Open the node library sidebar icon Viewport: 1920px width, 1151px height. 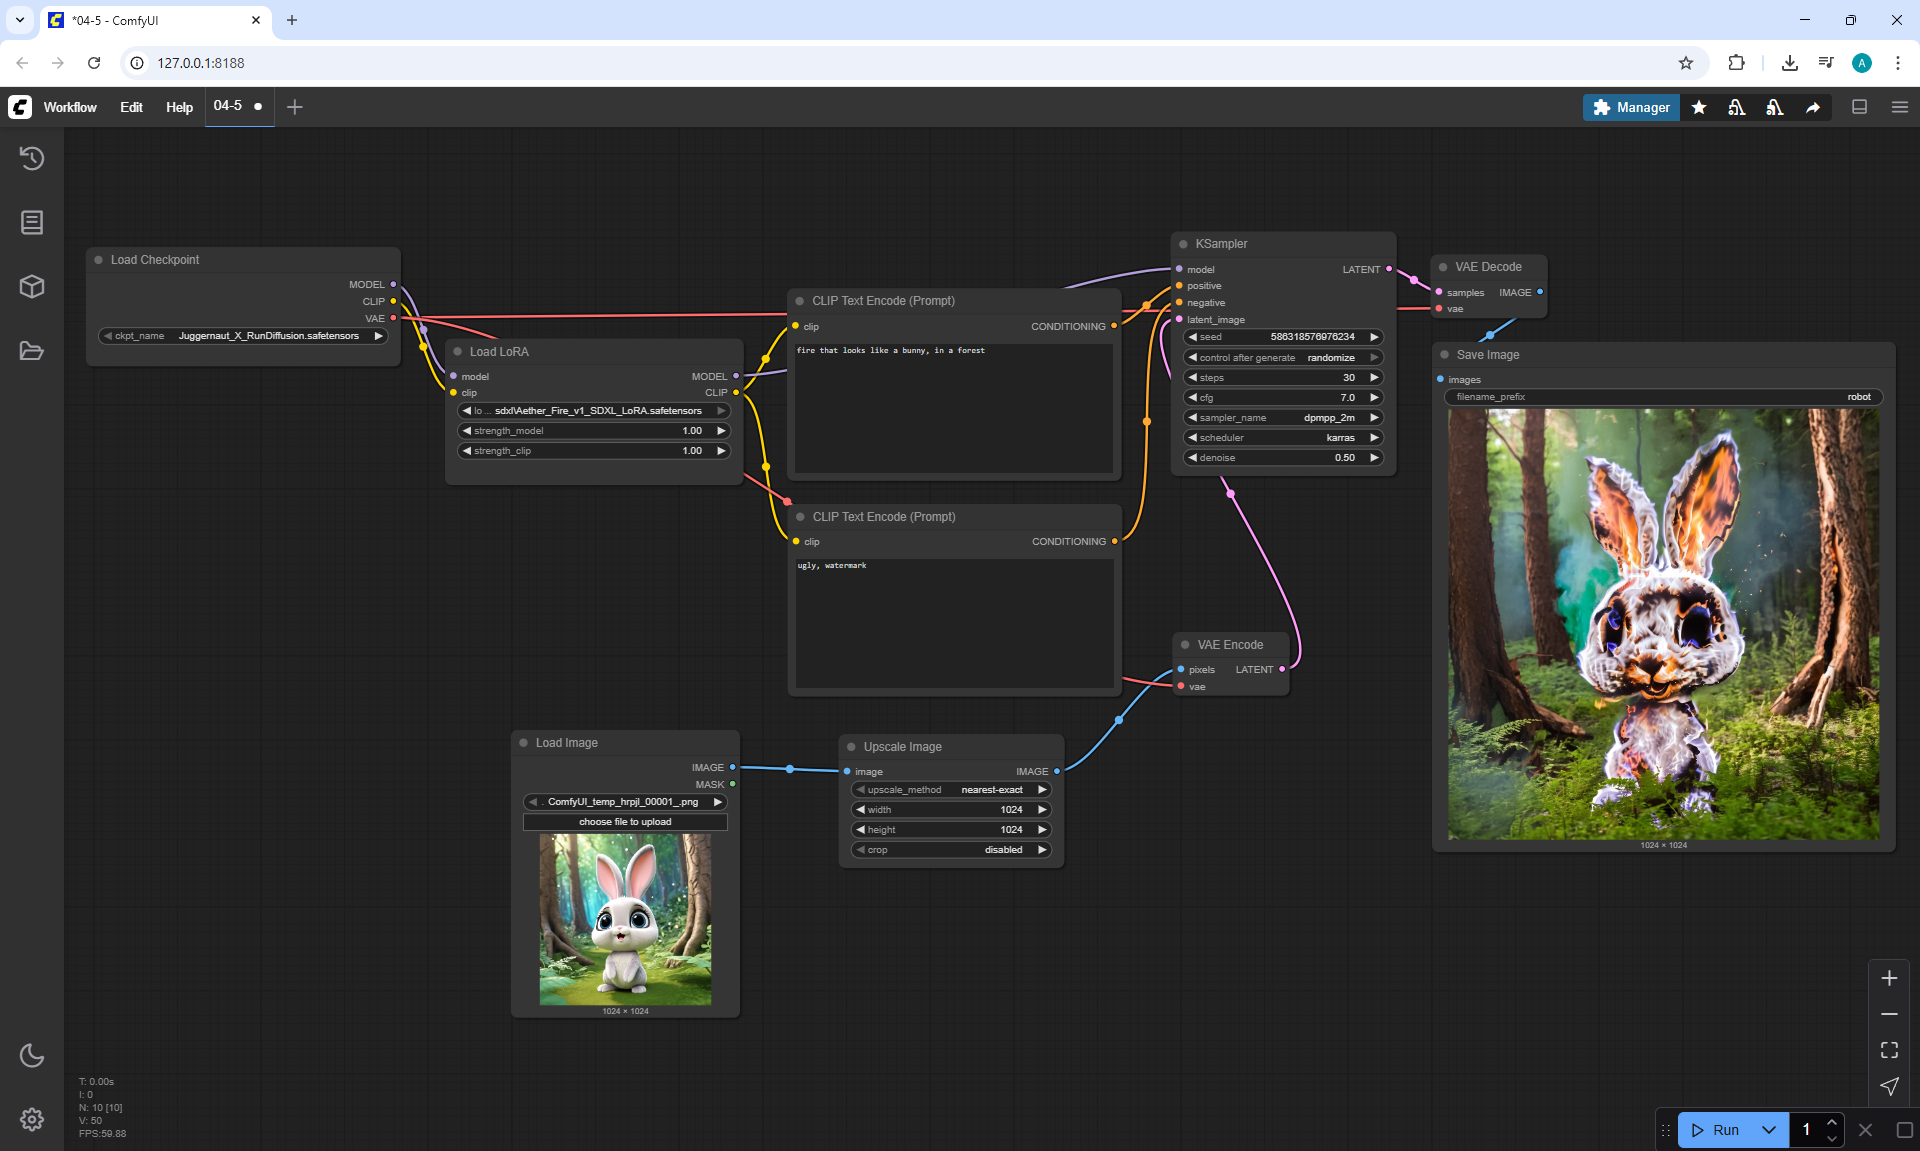click(x=32, y=222)
